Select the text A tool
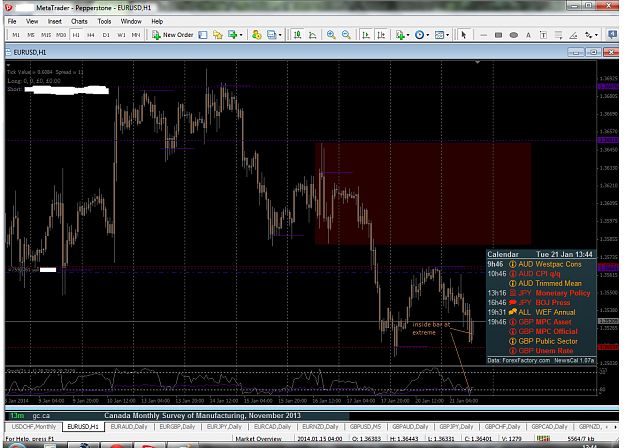 [x=528, y=35]
